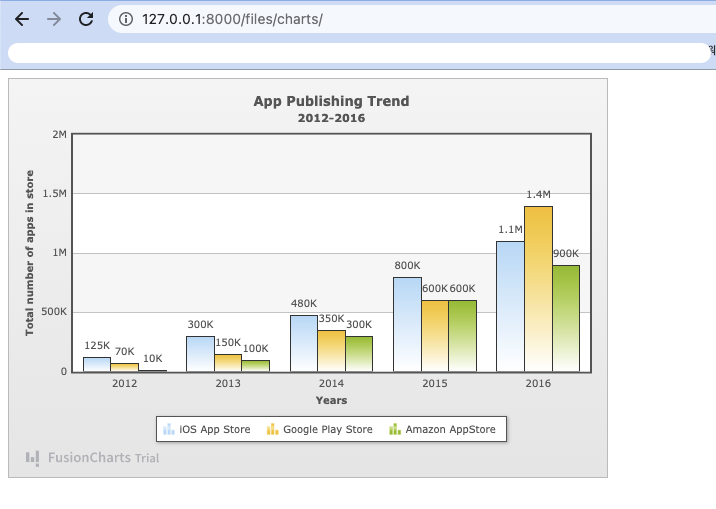Screen dimensions: 716x509
Task: Click the x-axis title Years
Action: pos(332,400)
